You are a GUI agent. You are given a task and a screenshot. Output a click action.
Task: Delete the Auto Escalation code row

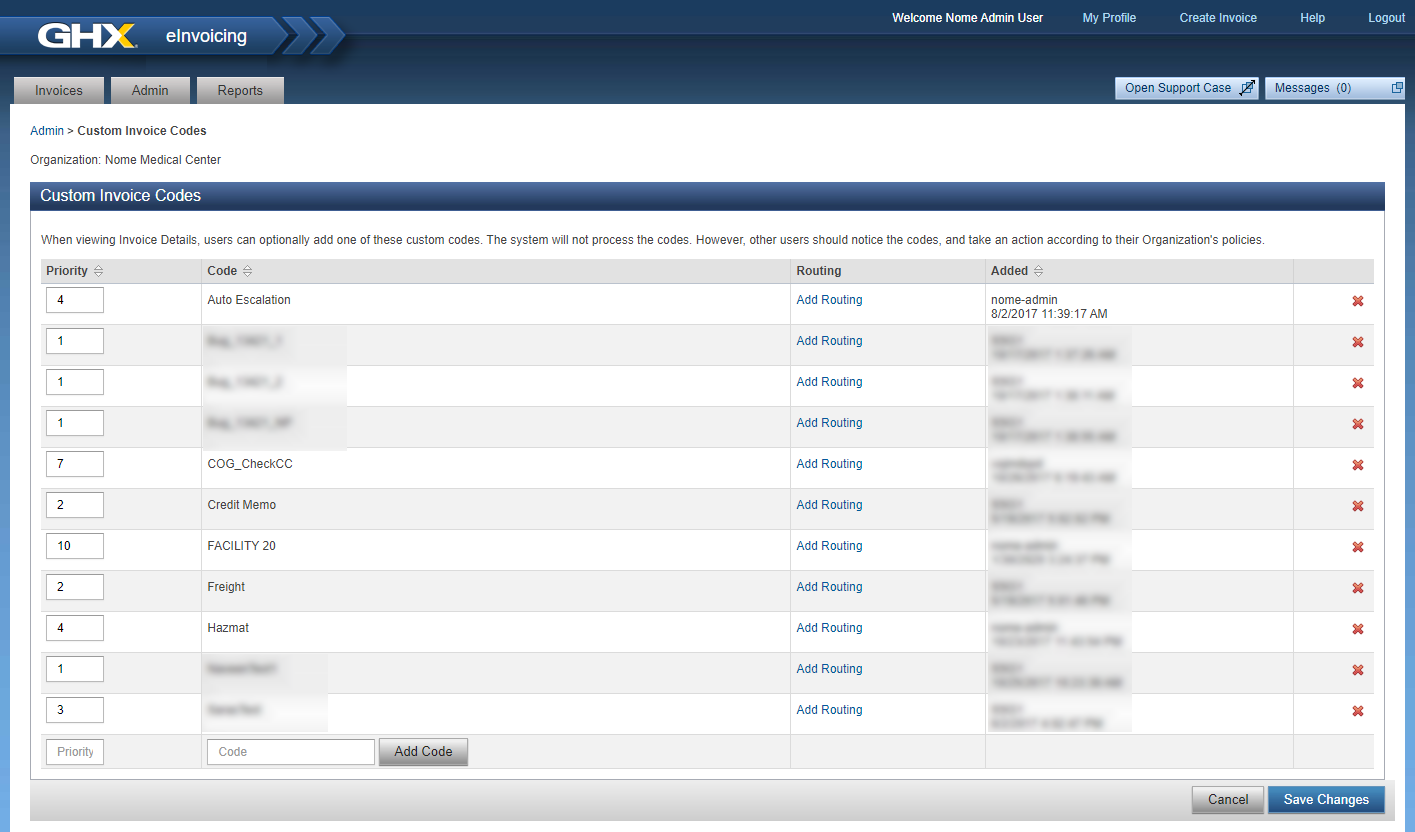1357,301
